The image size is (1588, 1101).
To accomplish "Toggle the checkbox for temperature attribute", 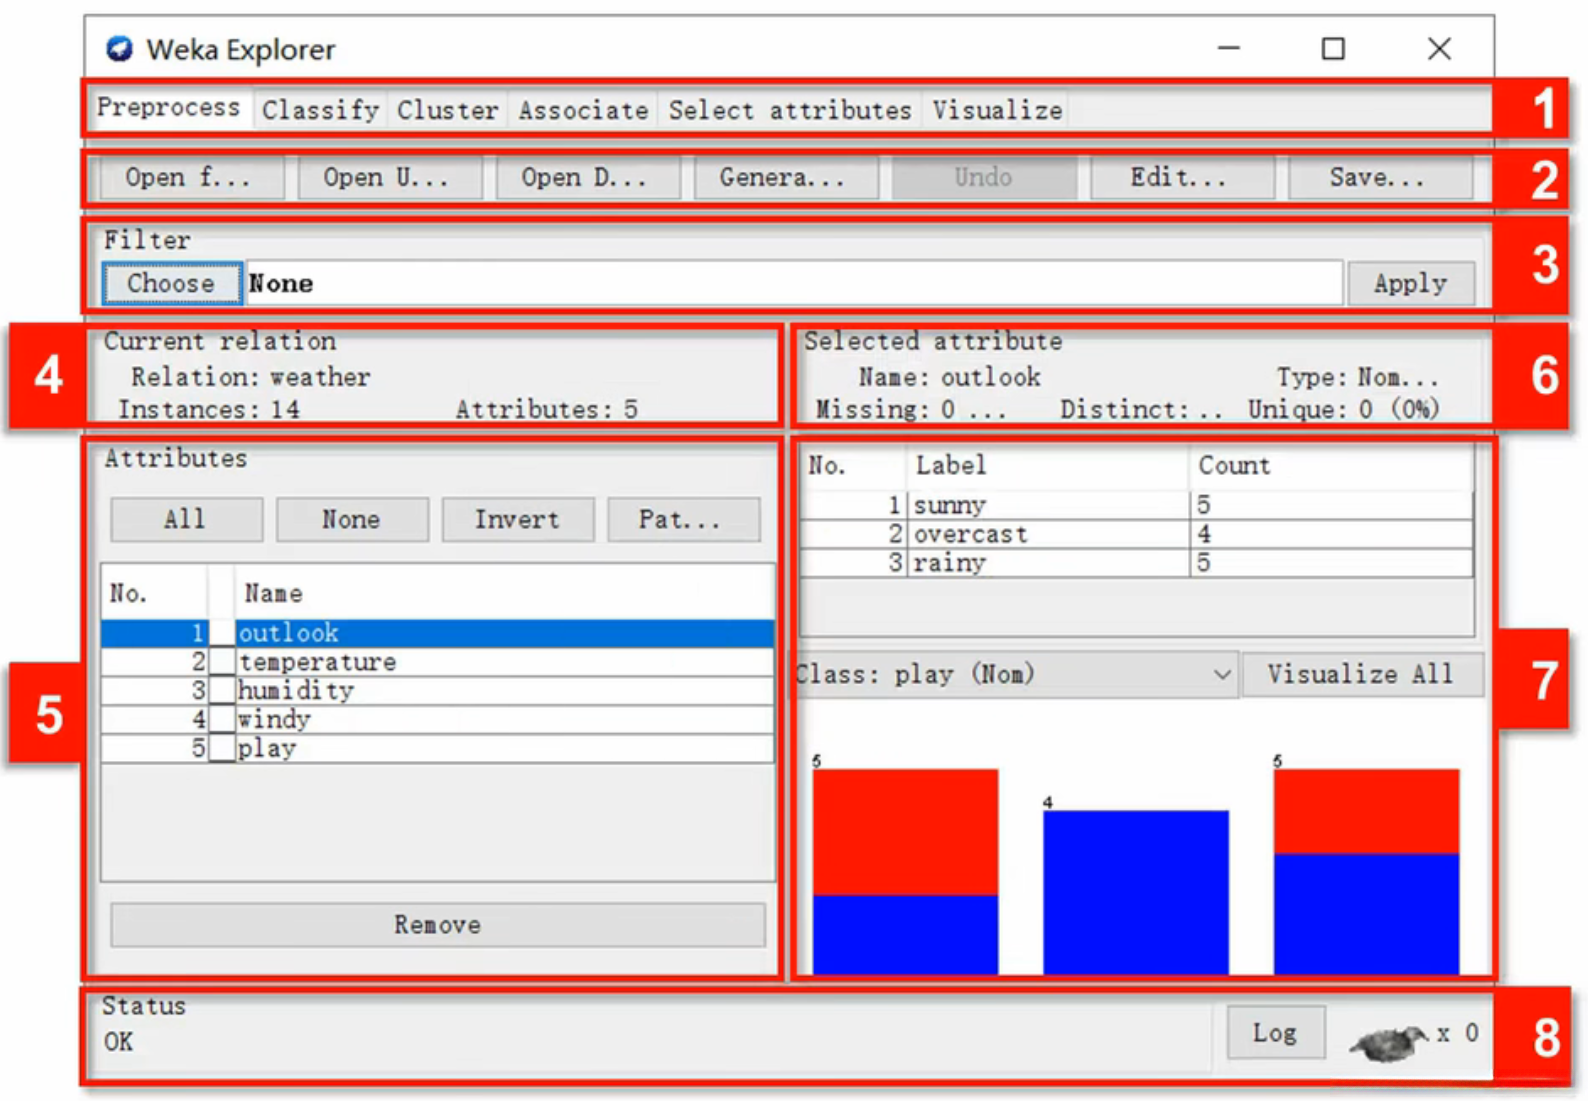I will (x=222, y=662).
